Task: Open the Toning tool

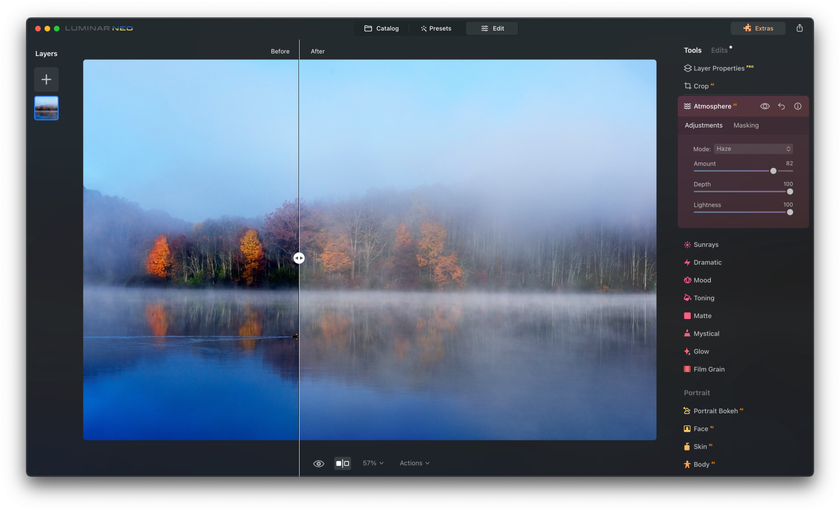Action: click(x=699, y=298)
